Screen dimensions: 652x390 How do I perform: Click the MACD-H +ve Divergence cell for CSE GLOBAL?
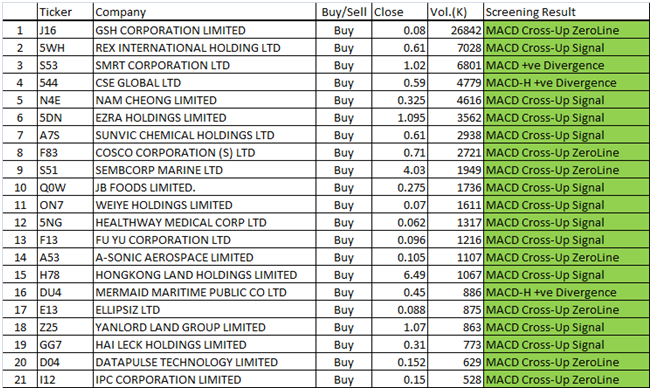click(566, 83)
